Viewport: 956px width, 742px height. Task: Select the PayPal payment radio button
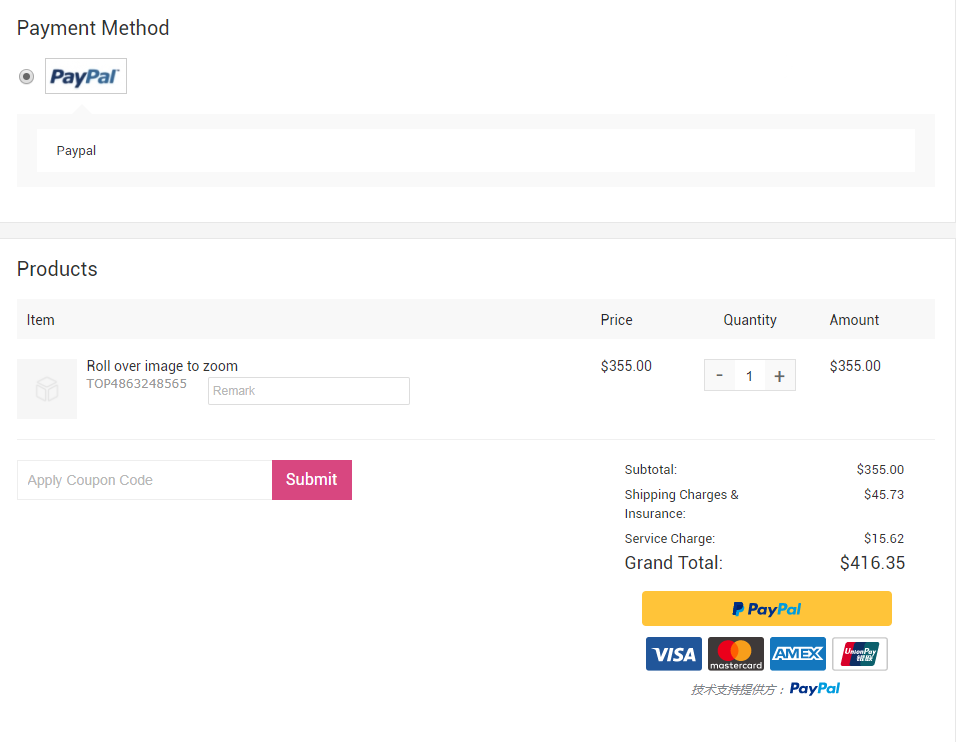pos(26,77)
